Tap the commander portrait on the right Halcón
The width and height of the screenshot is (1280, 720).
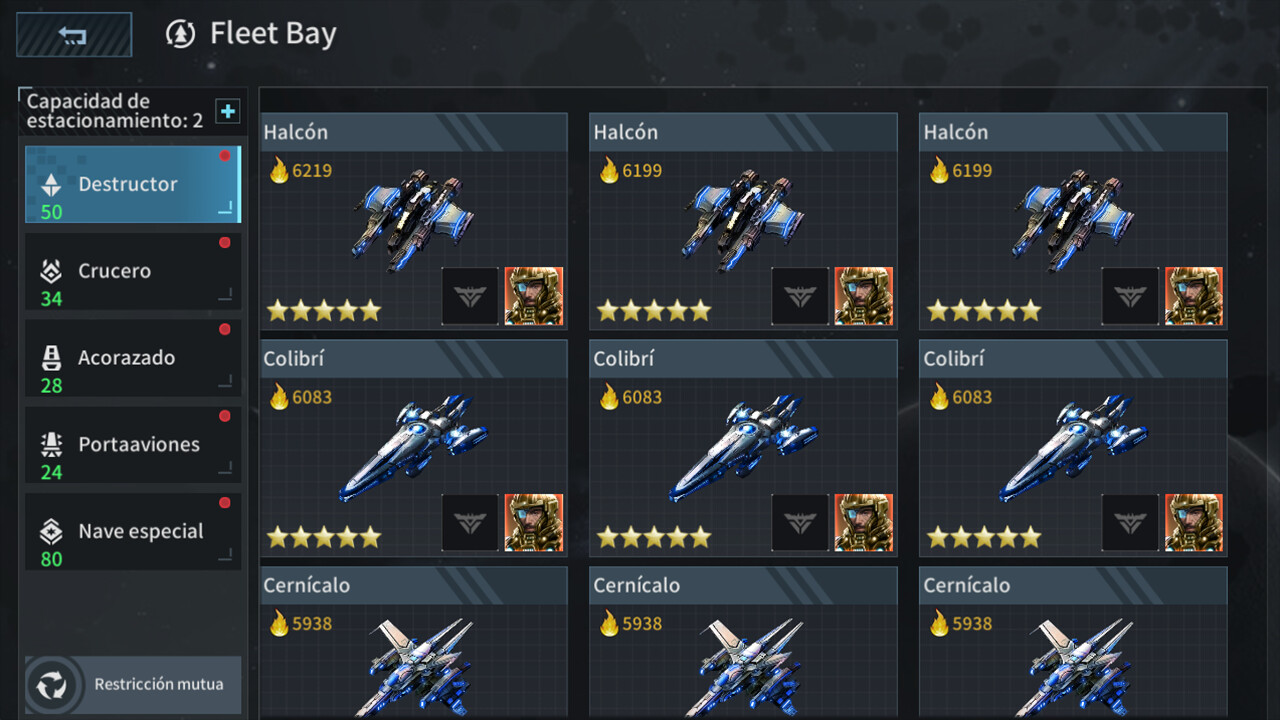click(x=1194, y=296)
